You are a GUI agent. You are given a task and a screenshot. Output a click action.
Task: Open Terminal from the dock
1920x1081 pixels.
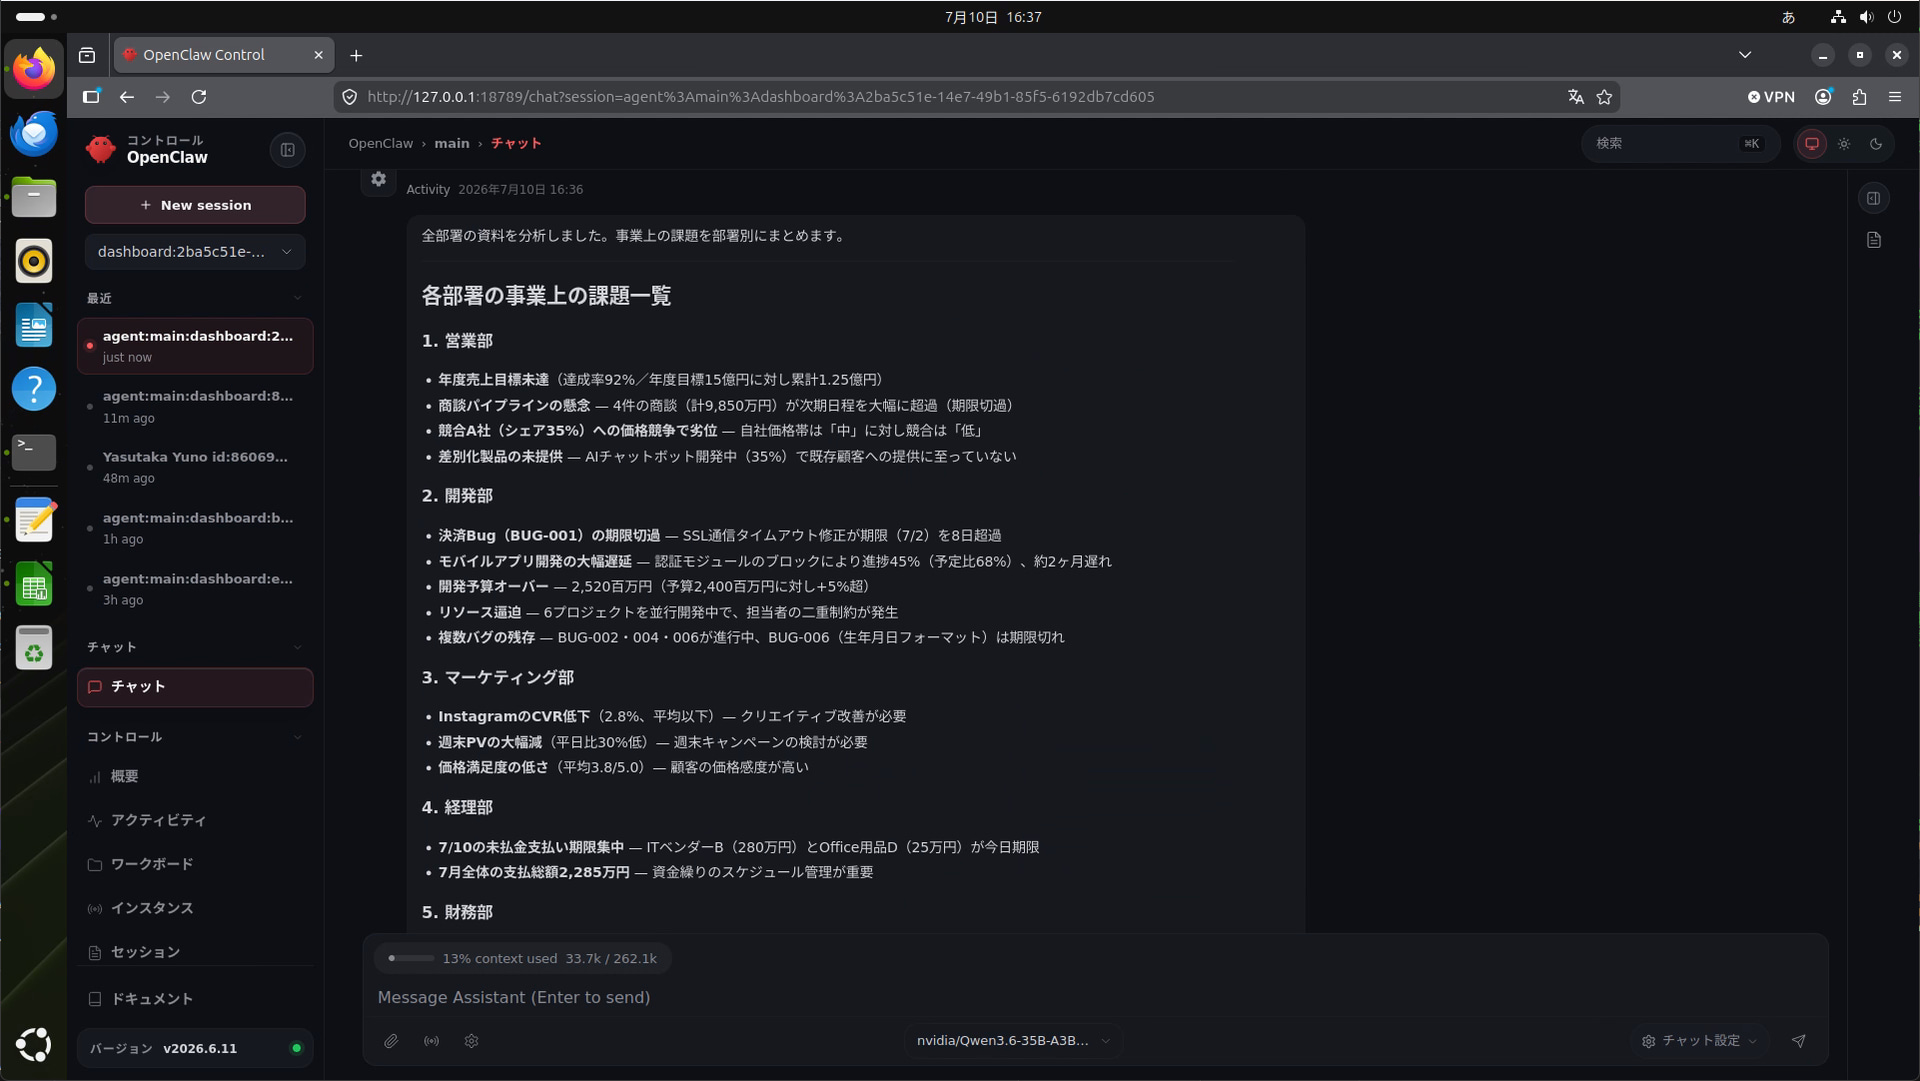tap(34, 452)
